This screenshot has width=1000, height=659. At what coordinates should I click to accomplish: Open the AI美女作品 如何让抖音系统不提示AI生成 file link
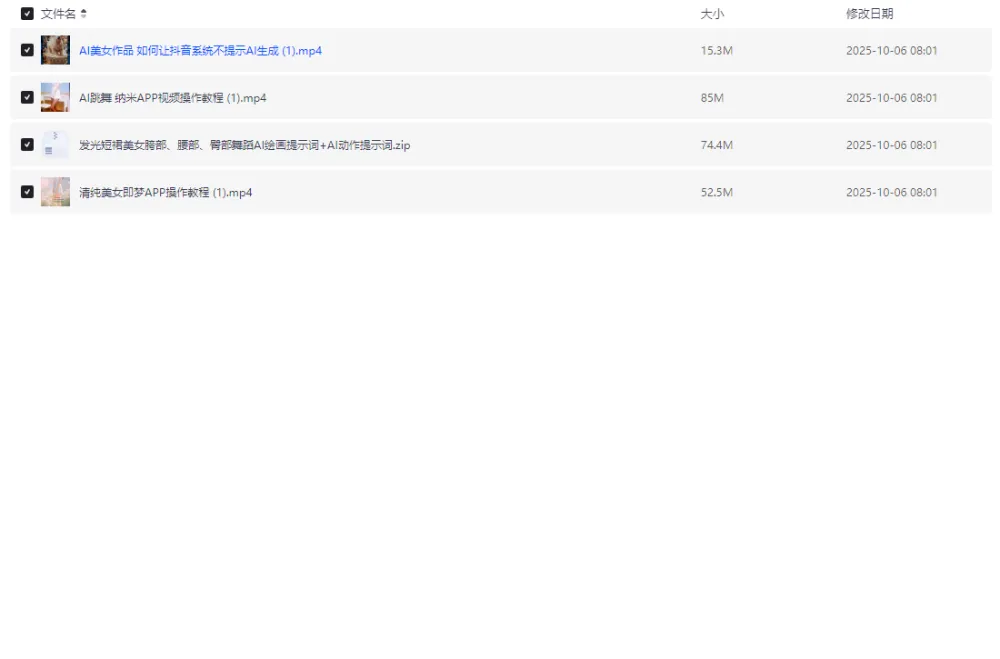[200, 51]
